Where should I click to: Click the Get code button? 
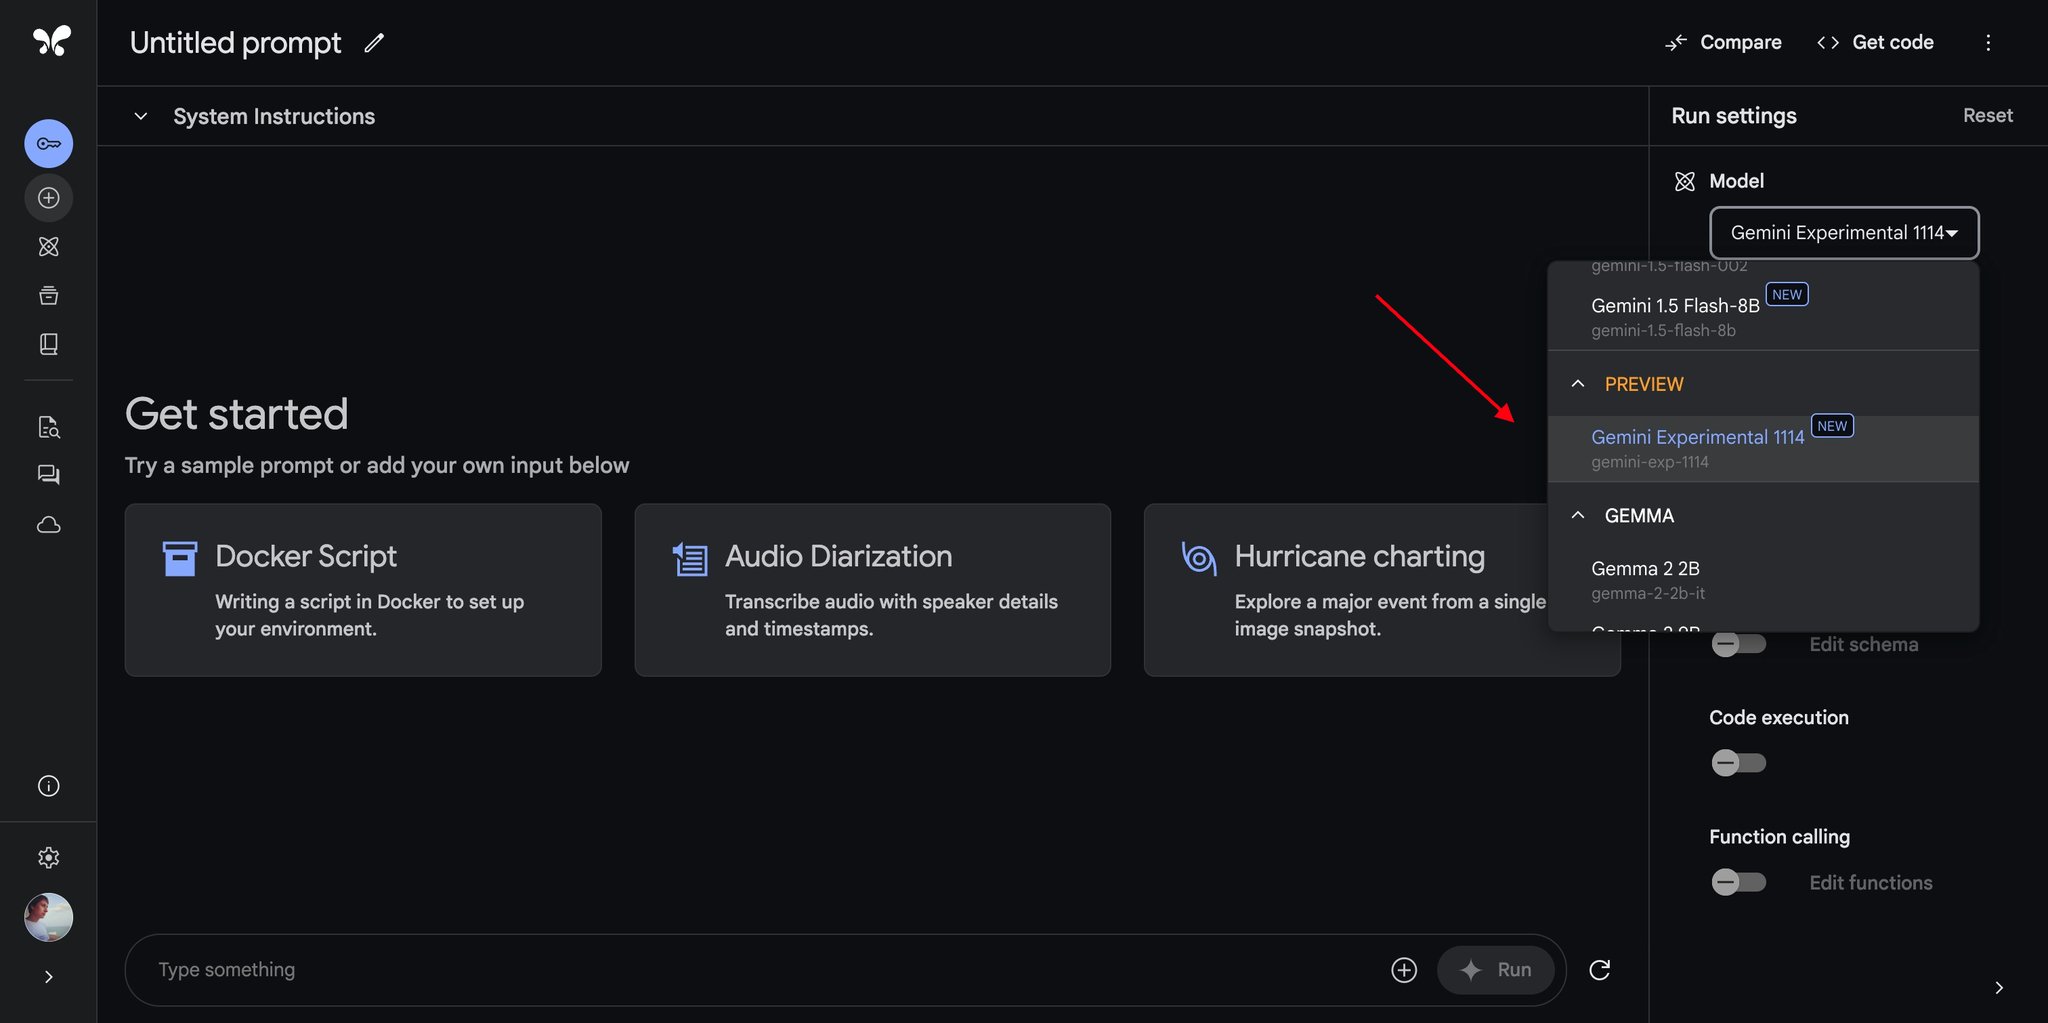(1875, 43)
